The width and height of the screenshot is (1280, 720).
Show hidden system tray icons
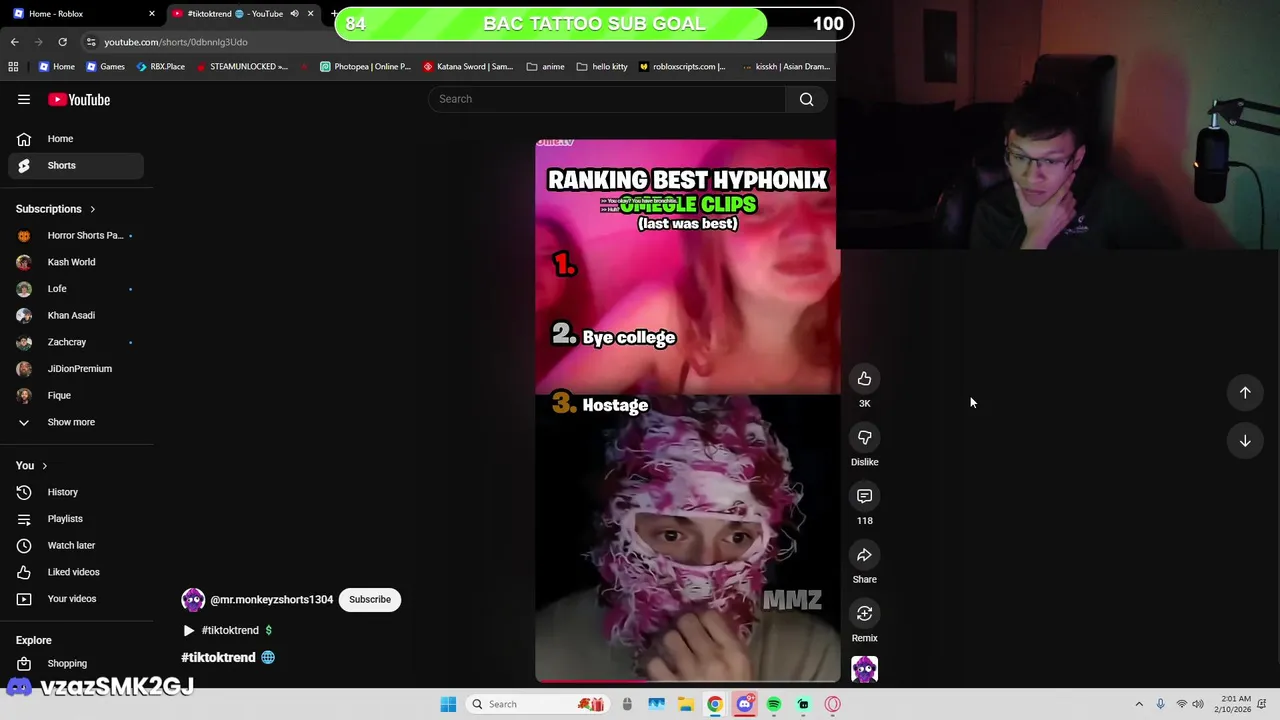tap(1138, 704)
